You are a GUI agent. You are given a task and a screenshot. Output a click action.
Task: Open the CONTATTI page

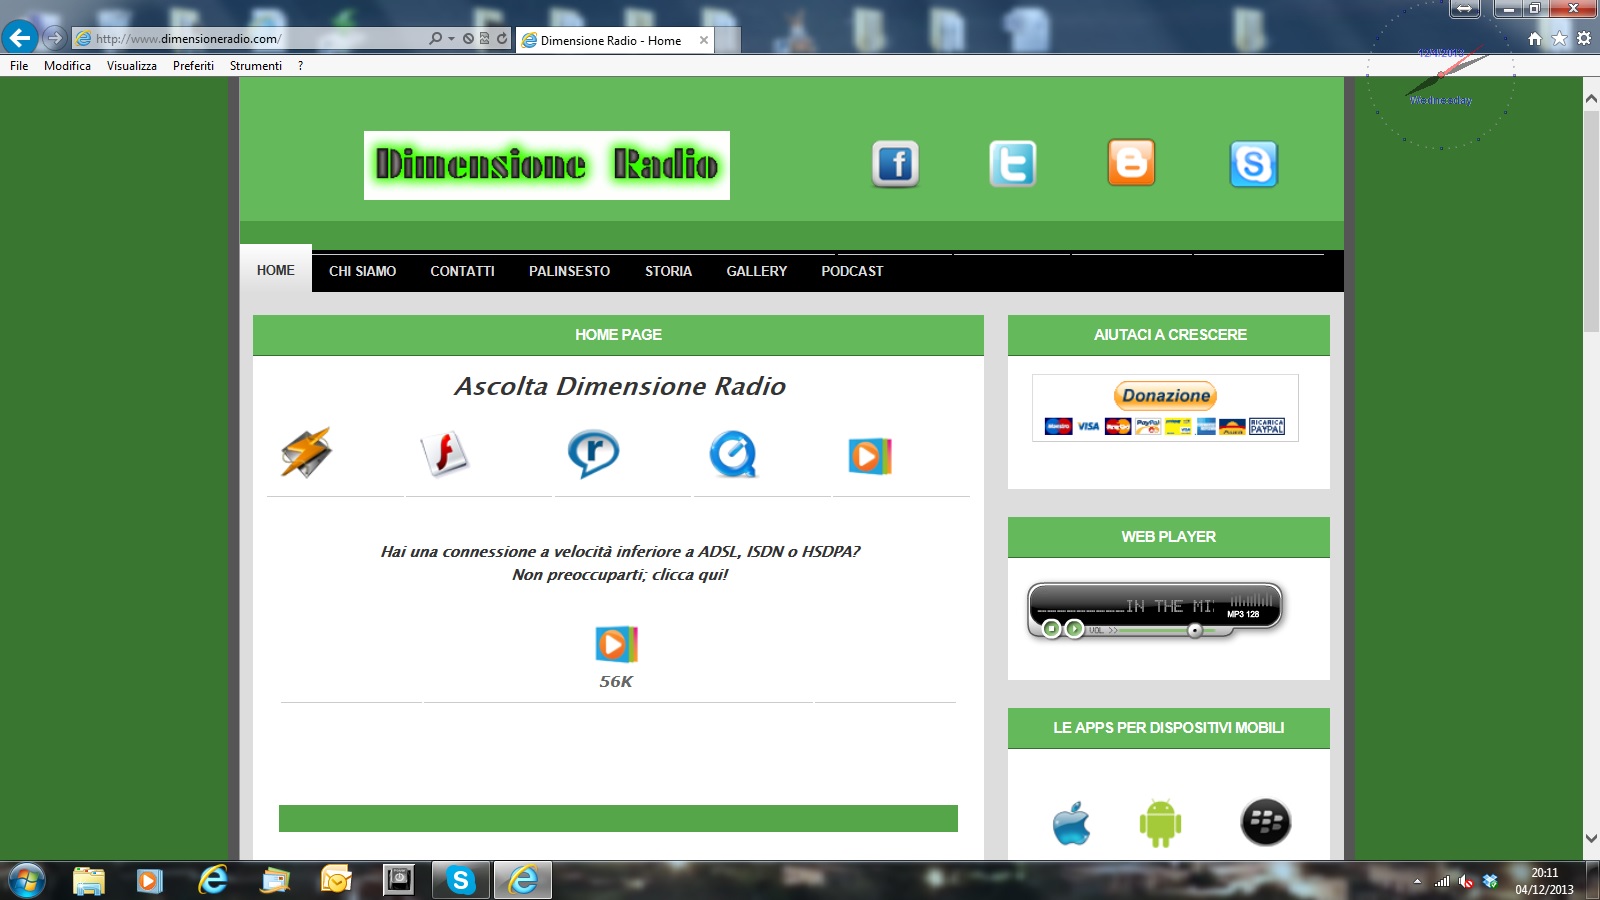click(462, 271)
